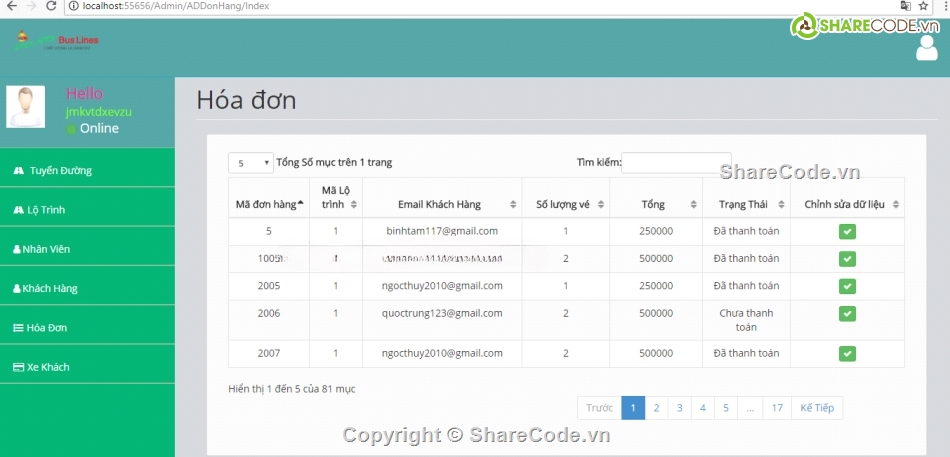Open Xe Khách in sidebar
This screenshot has width=950, height=457.
click(87, 367)
